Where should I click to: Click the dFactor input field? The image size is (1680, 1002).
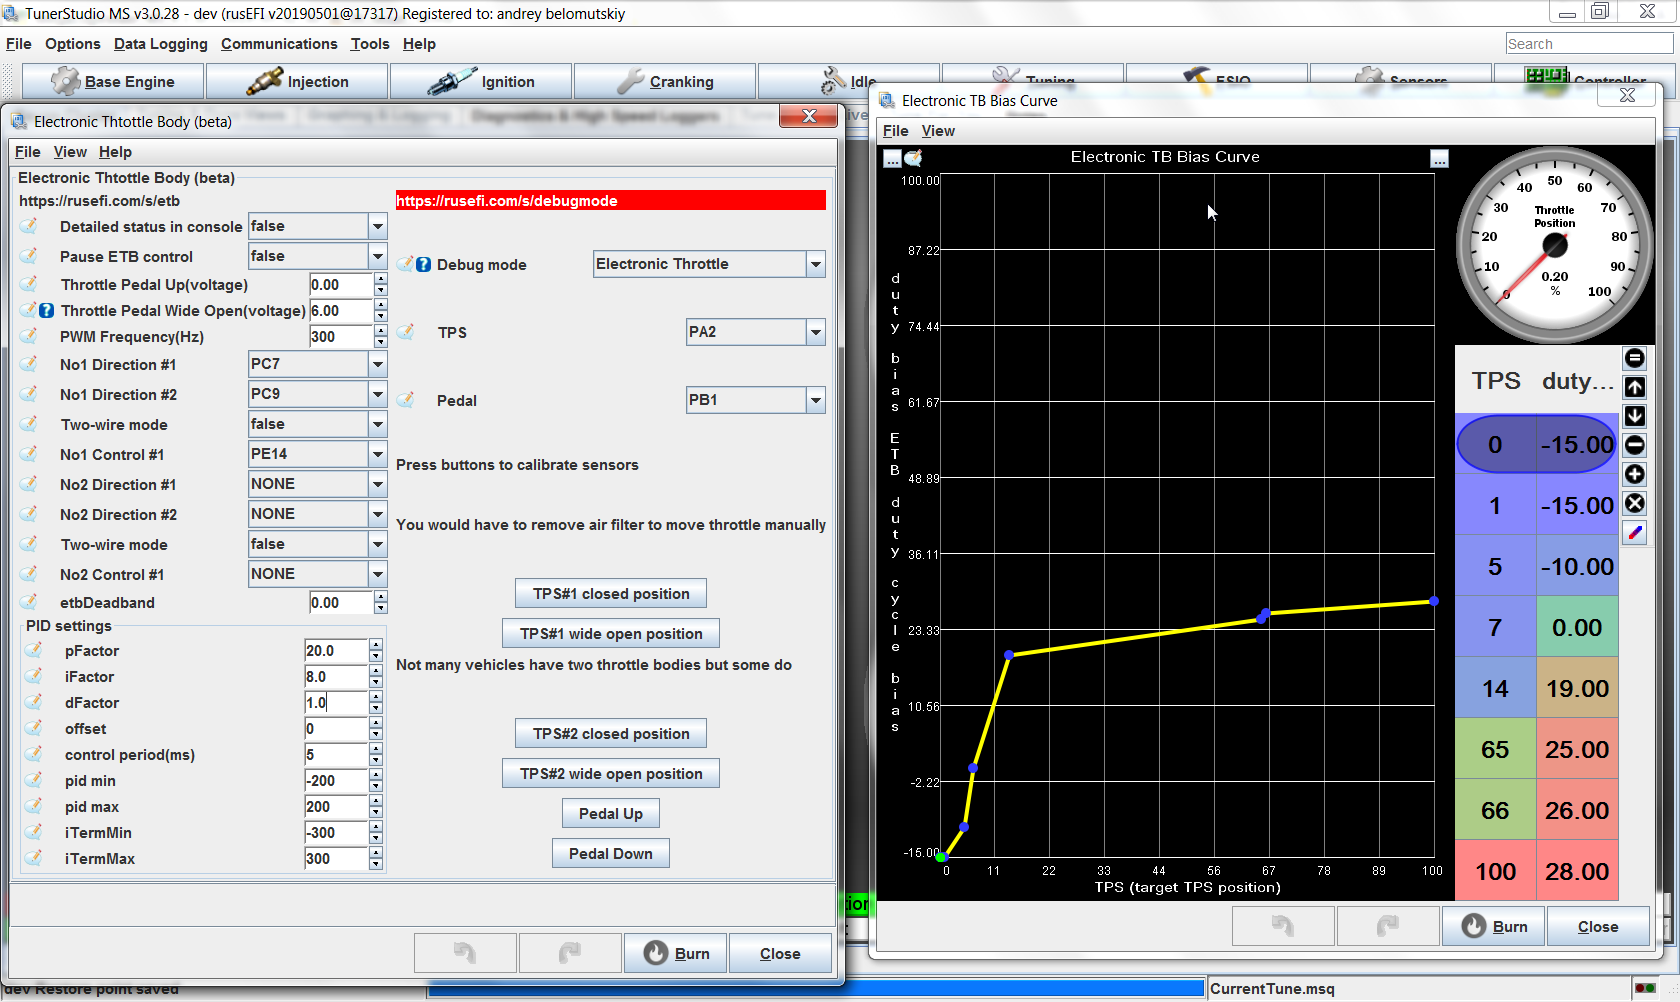click(x=337, y=702)
